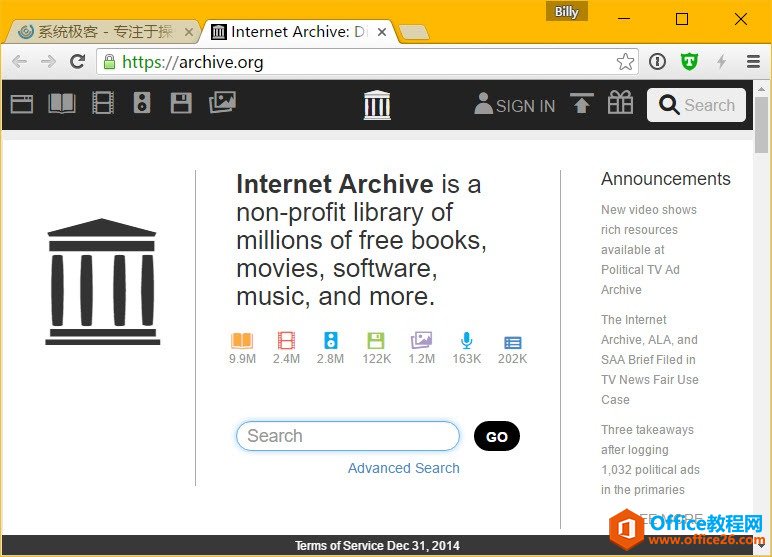The height and width of the screenshot is (557, 772).
Task: Click the scrollbar up arrow
Action: coord(761,89)
